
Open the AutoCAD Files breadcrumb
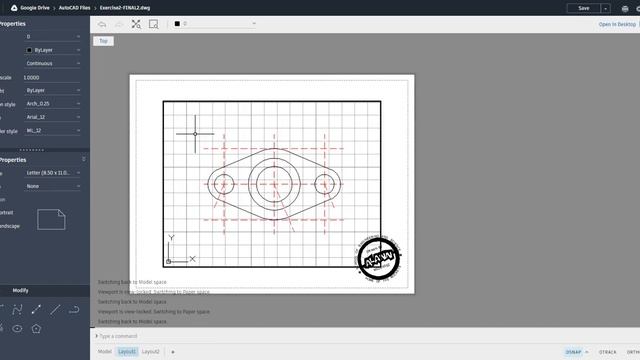[74, 8]
